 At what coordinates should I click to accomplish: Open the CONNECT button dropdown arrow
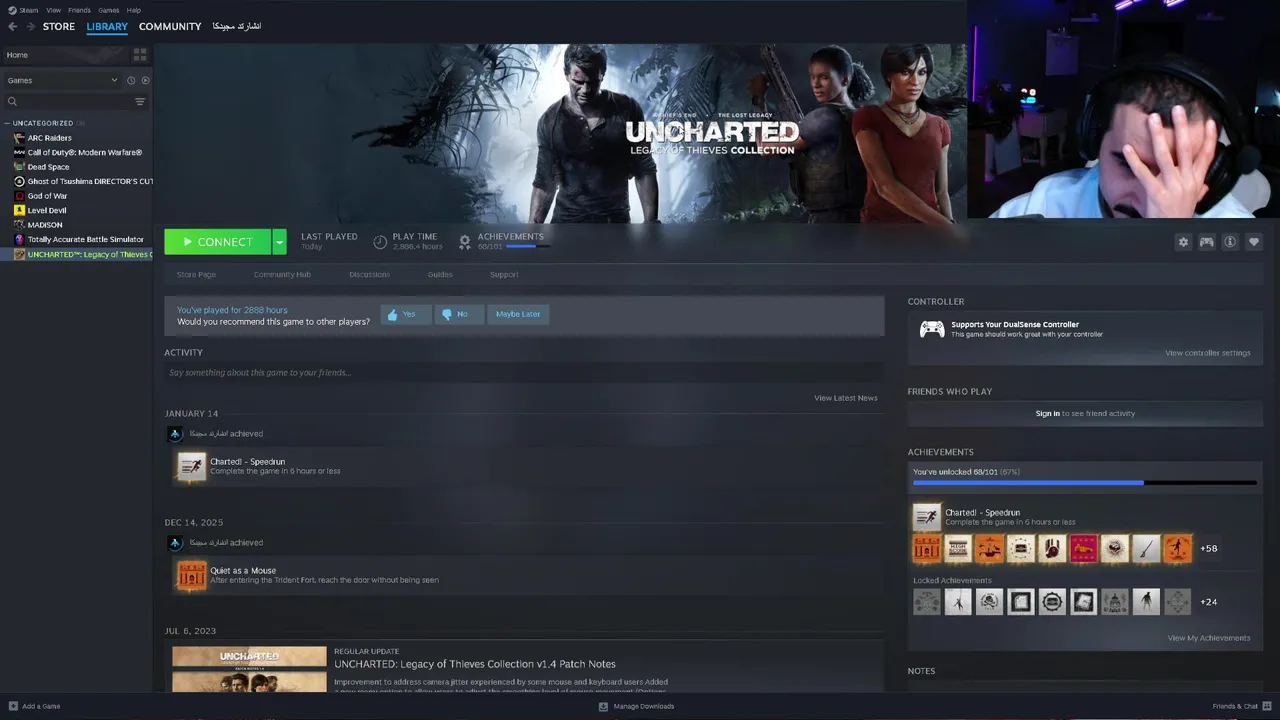click(x=279, y=242)
